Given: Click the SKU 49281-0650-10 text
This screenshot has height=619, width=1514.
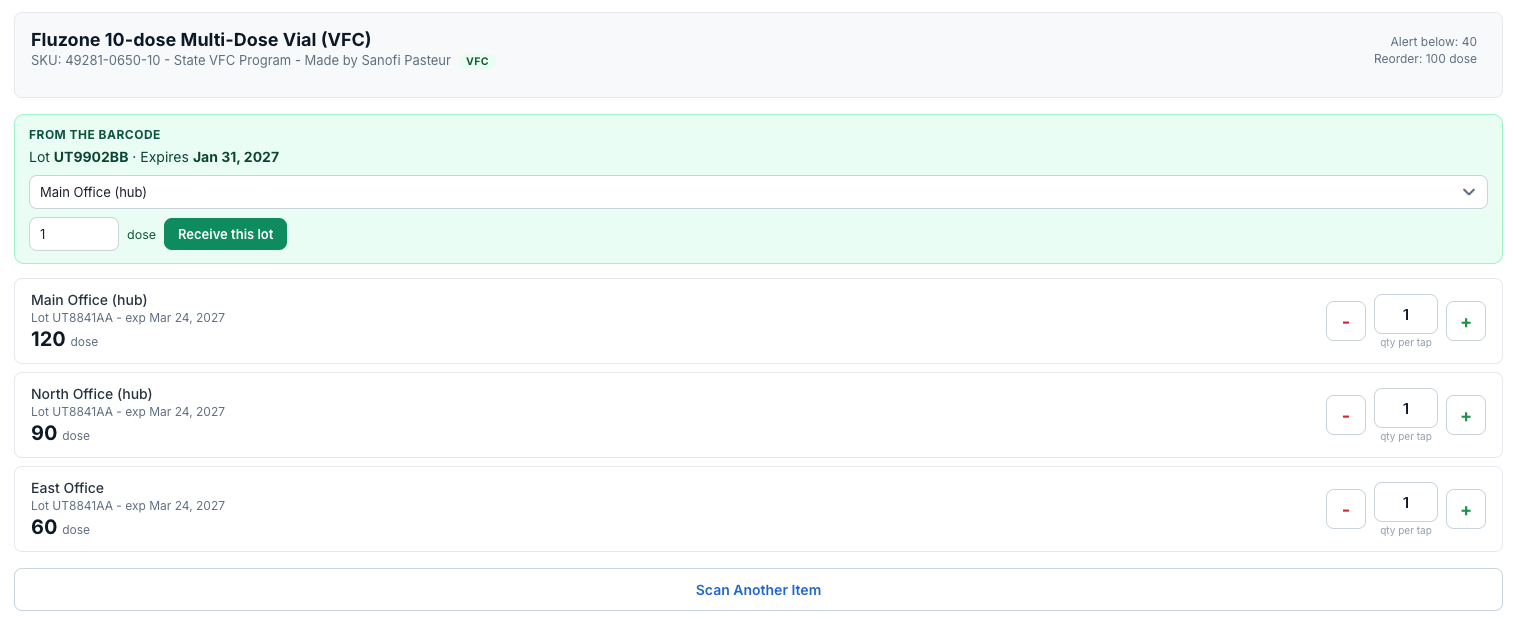Looking at the screenshot, I should [98, 61].
